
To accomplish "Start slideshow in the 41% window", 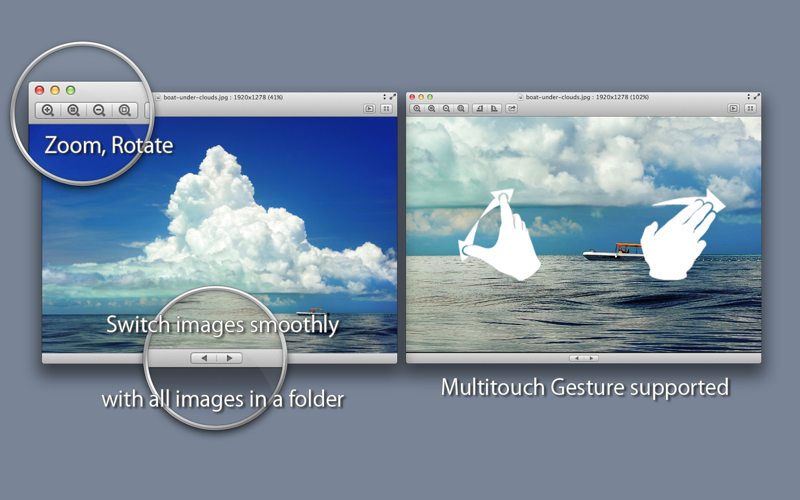I will (369, 108).
